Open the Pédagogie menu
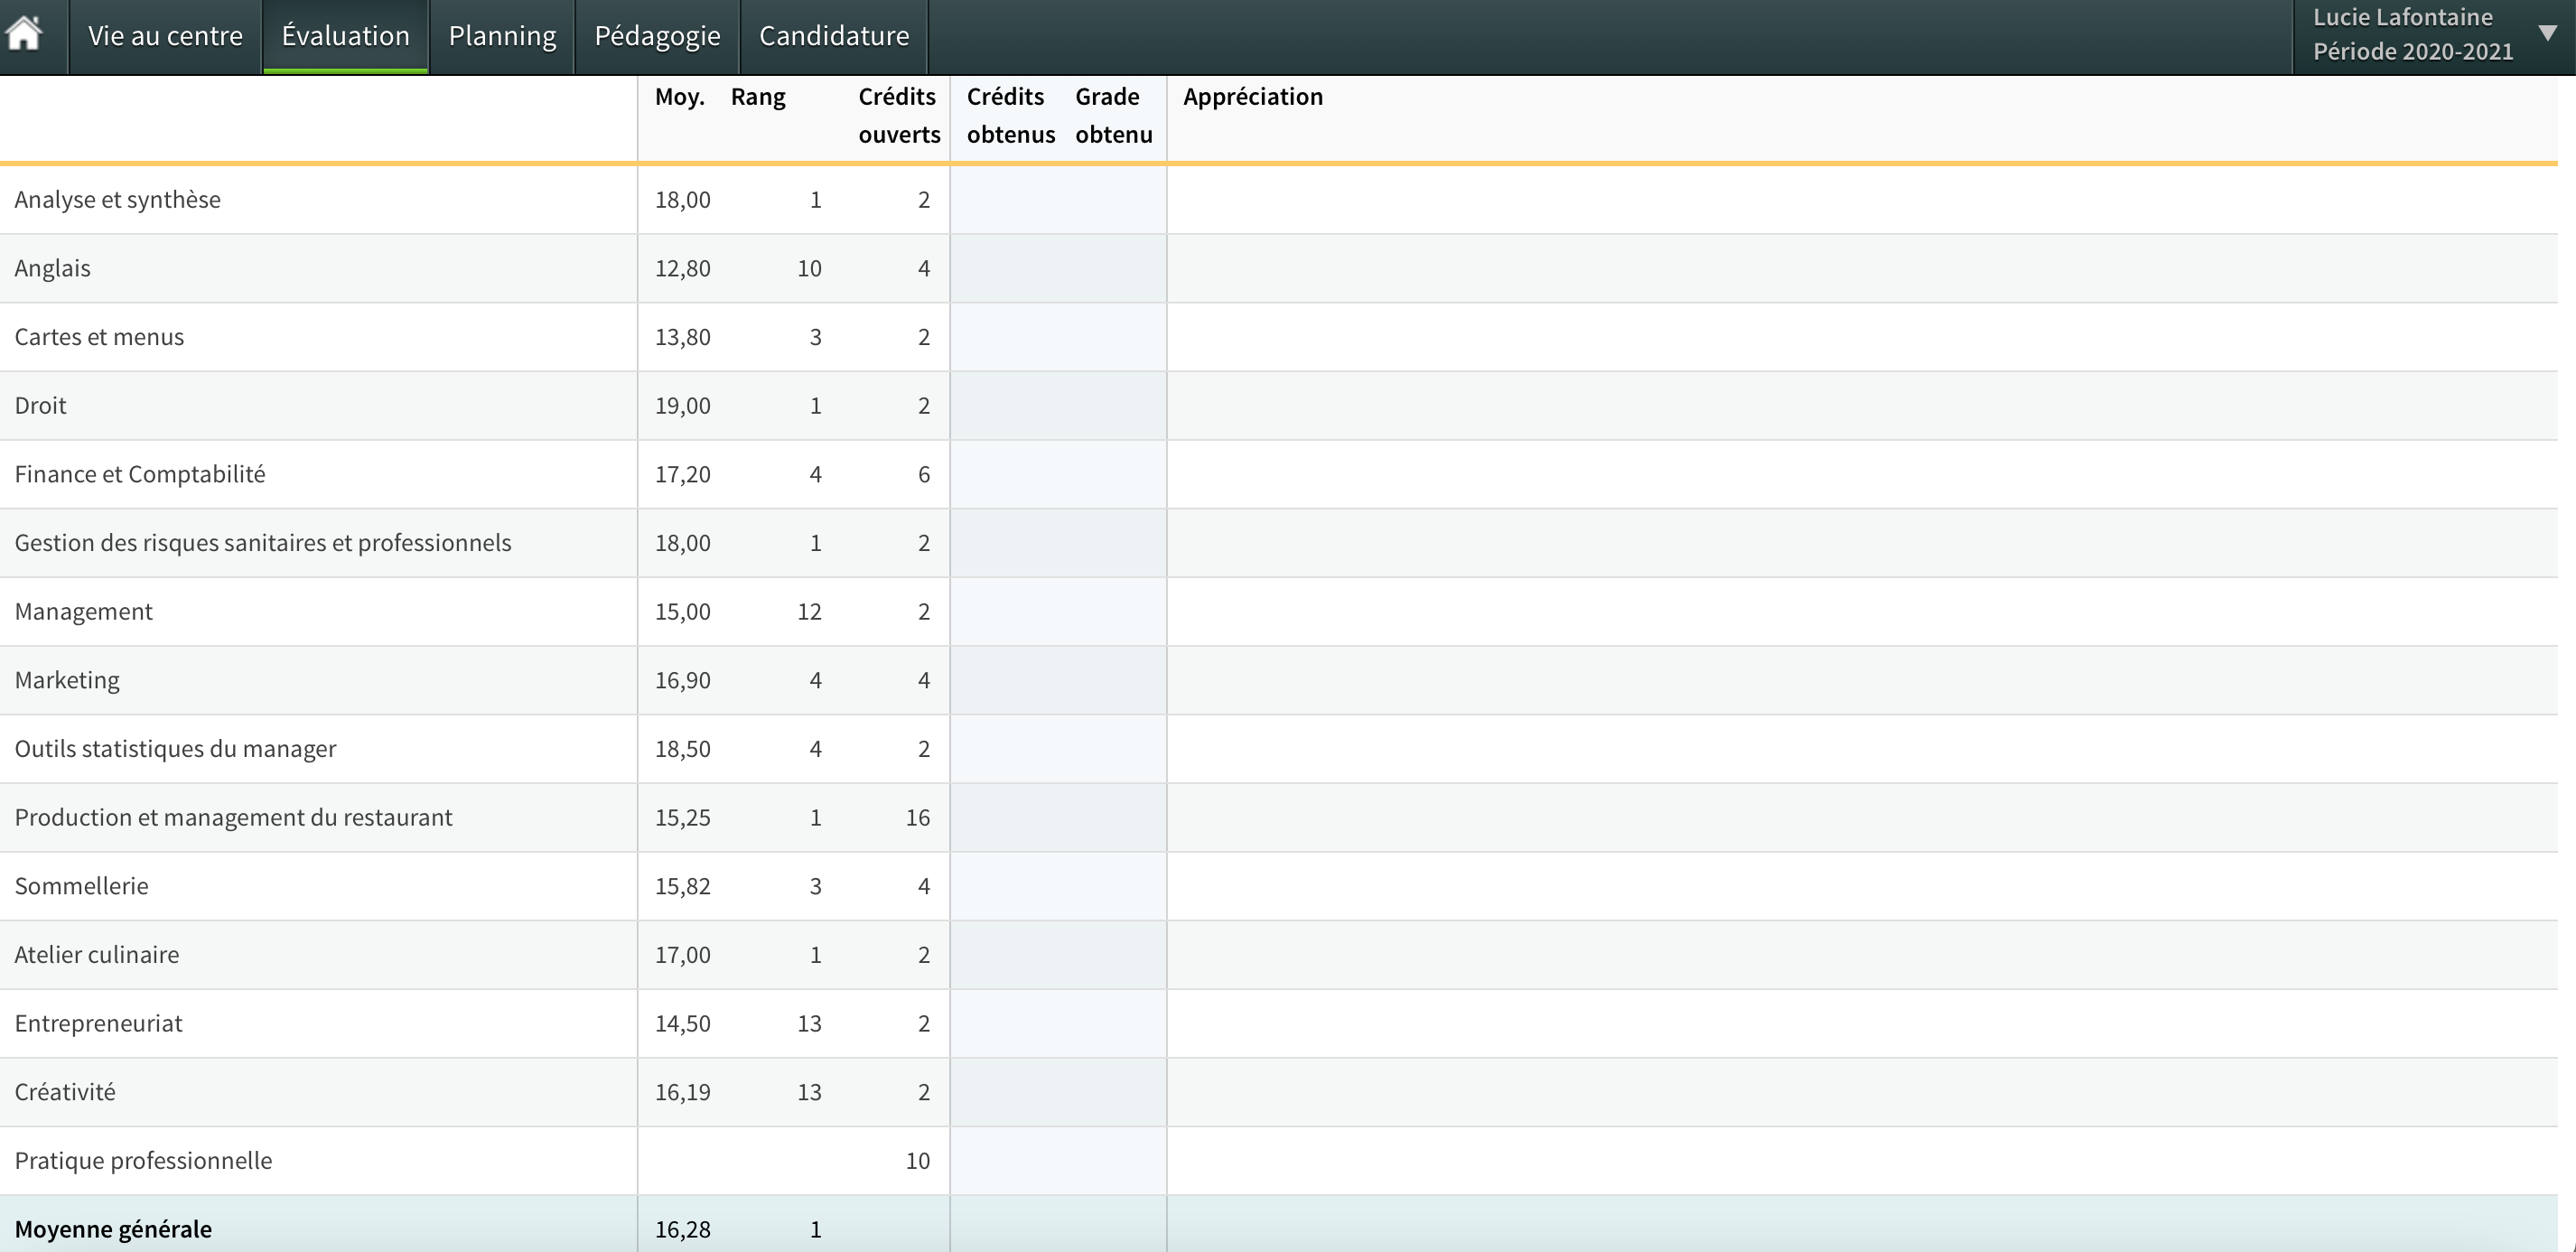The height and width of the screenshot is (1252, 2576). [x=657, y=36]
